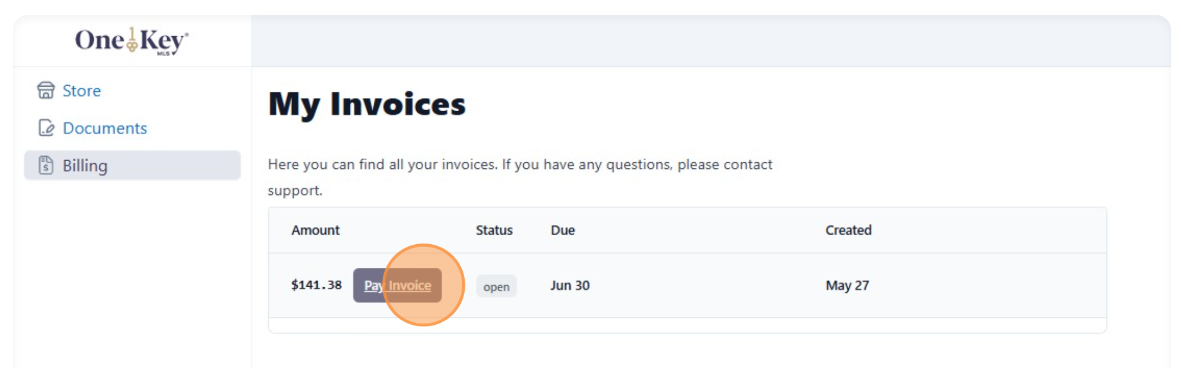The width and height of the screenshot is (1181, 368).
Task: Select the Billing sidebar item
Action: [133, 166]
